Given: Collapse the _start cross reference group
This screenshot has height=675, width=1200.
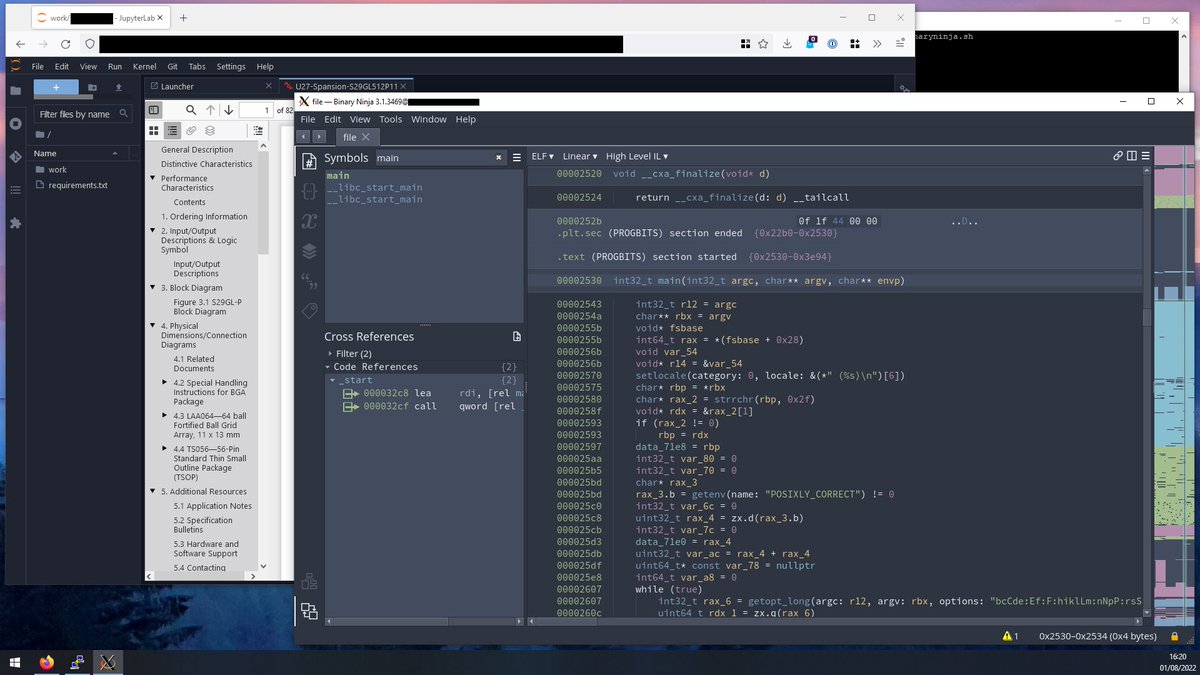Looking at the screenshot, I should click(x=334, y=380).
